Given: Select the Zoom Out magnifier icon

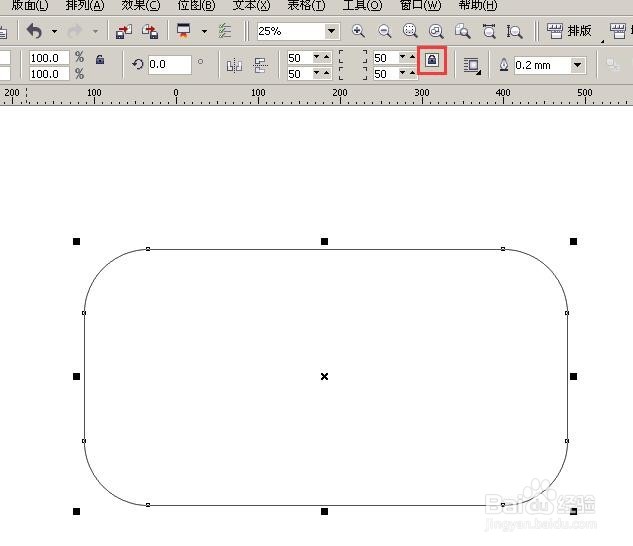Looking at the screenshot, I should [x=384, y=31].
